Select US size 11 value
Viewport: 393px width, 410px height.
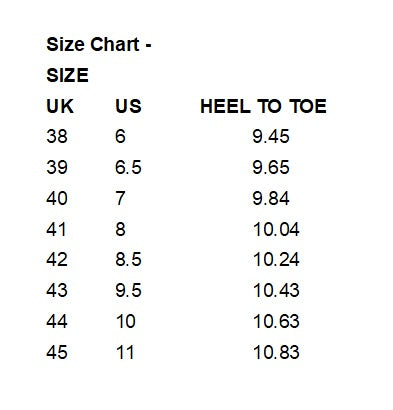(x=125, y=352)
